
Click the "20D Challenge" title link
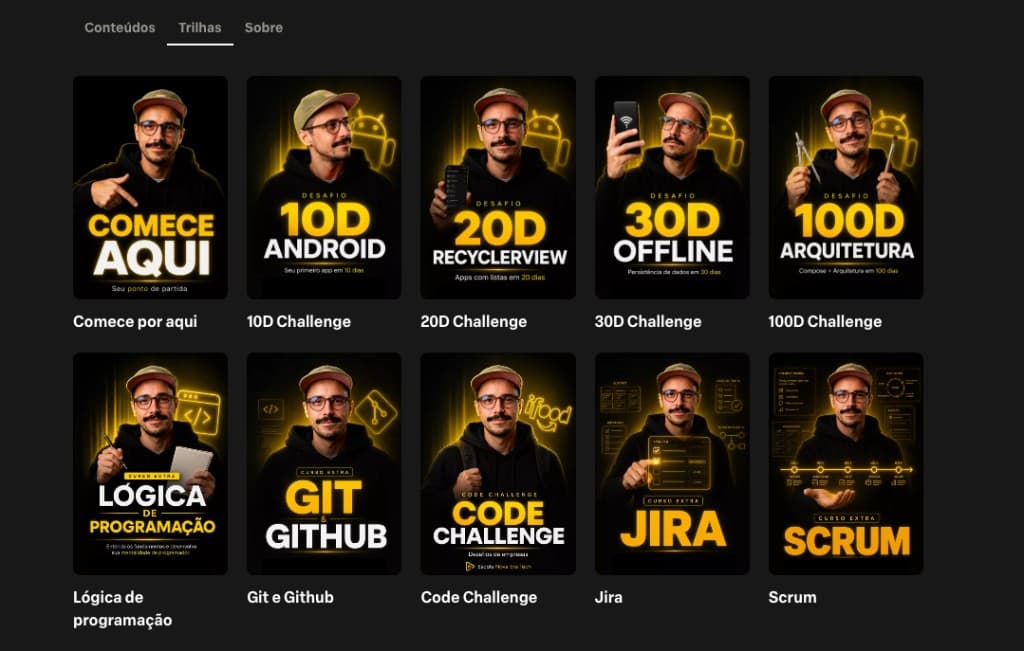(474, 321)
